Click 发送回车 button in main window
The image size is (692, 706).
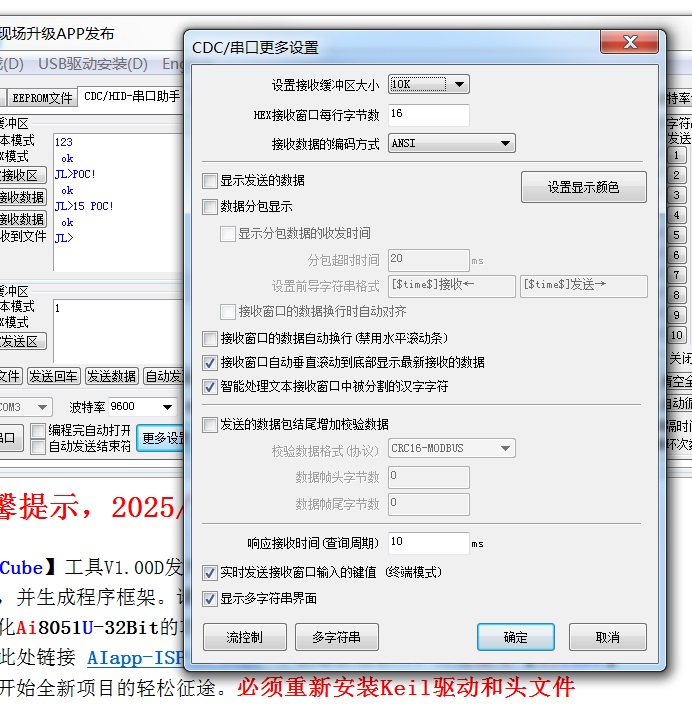(x=53, y=376)
